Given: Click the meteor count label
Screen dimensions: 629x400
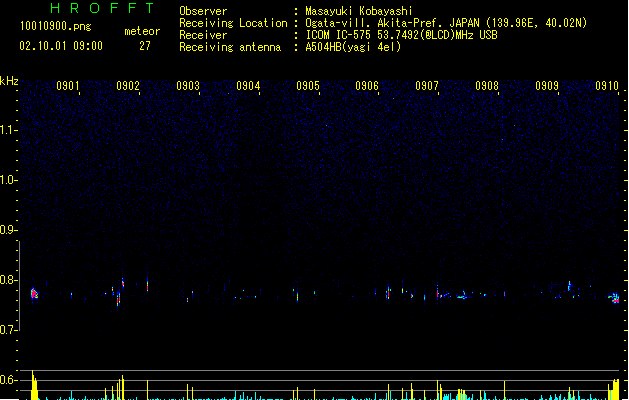Looking at the screenshot, I should (142, 31).
